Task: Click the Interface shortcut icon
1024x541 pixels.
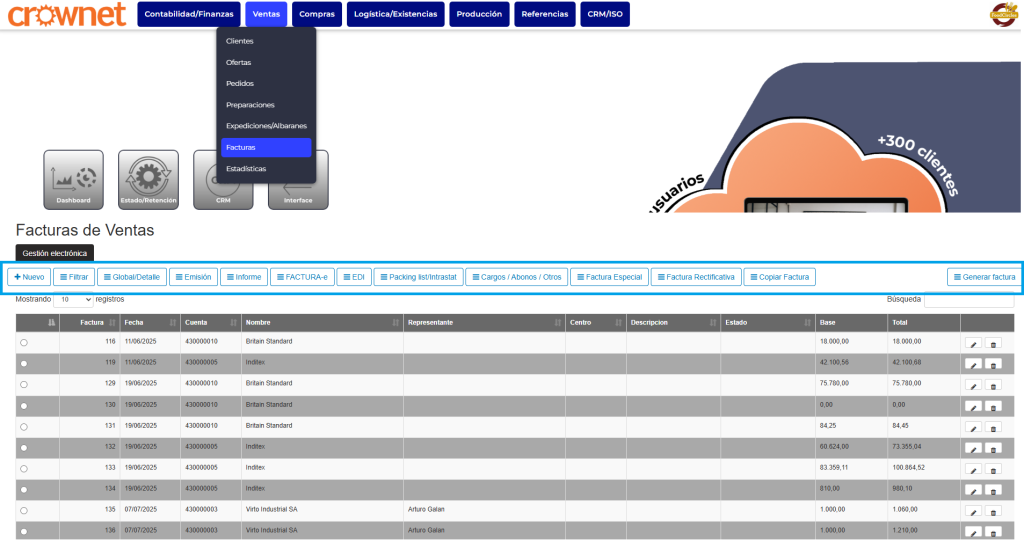Action: [x=298, y=190]
